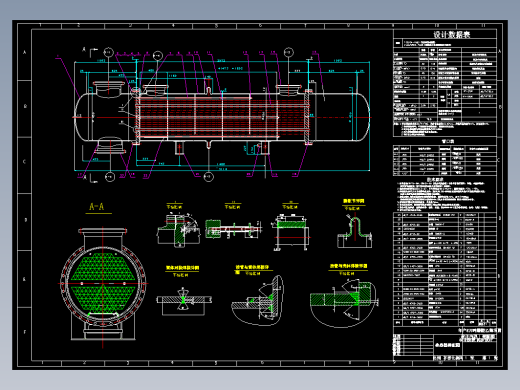Select the tie rod detail view
The width and height of the screenshot is (520, 390).
point(233,229)
